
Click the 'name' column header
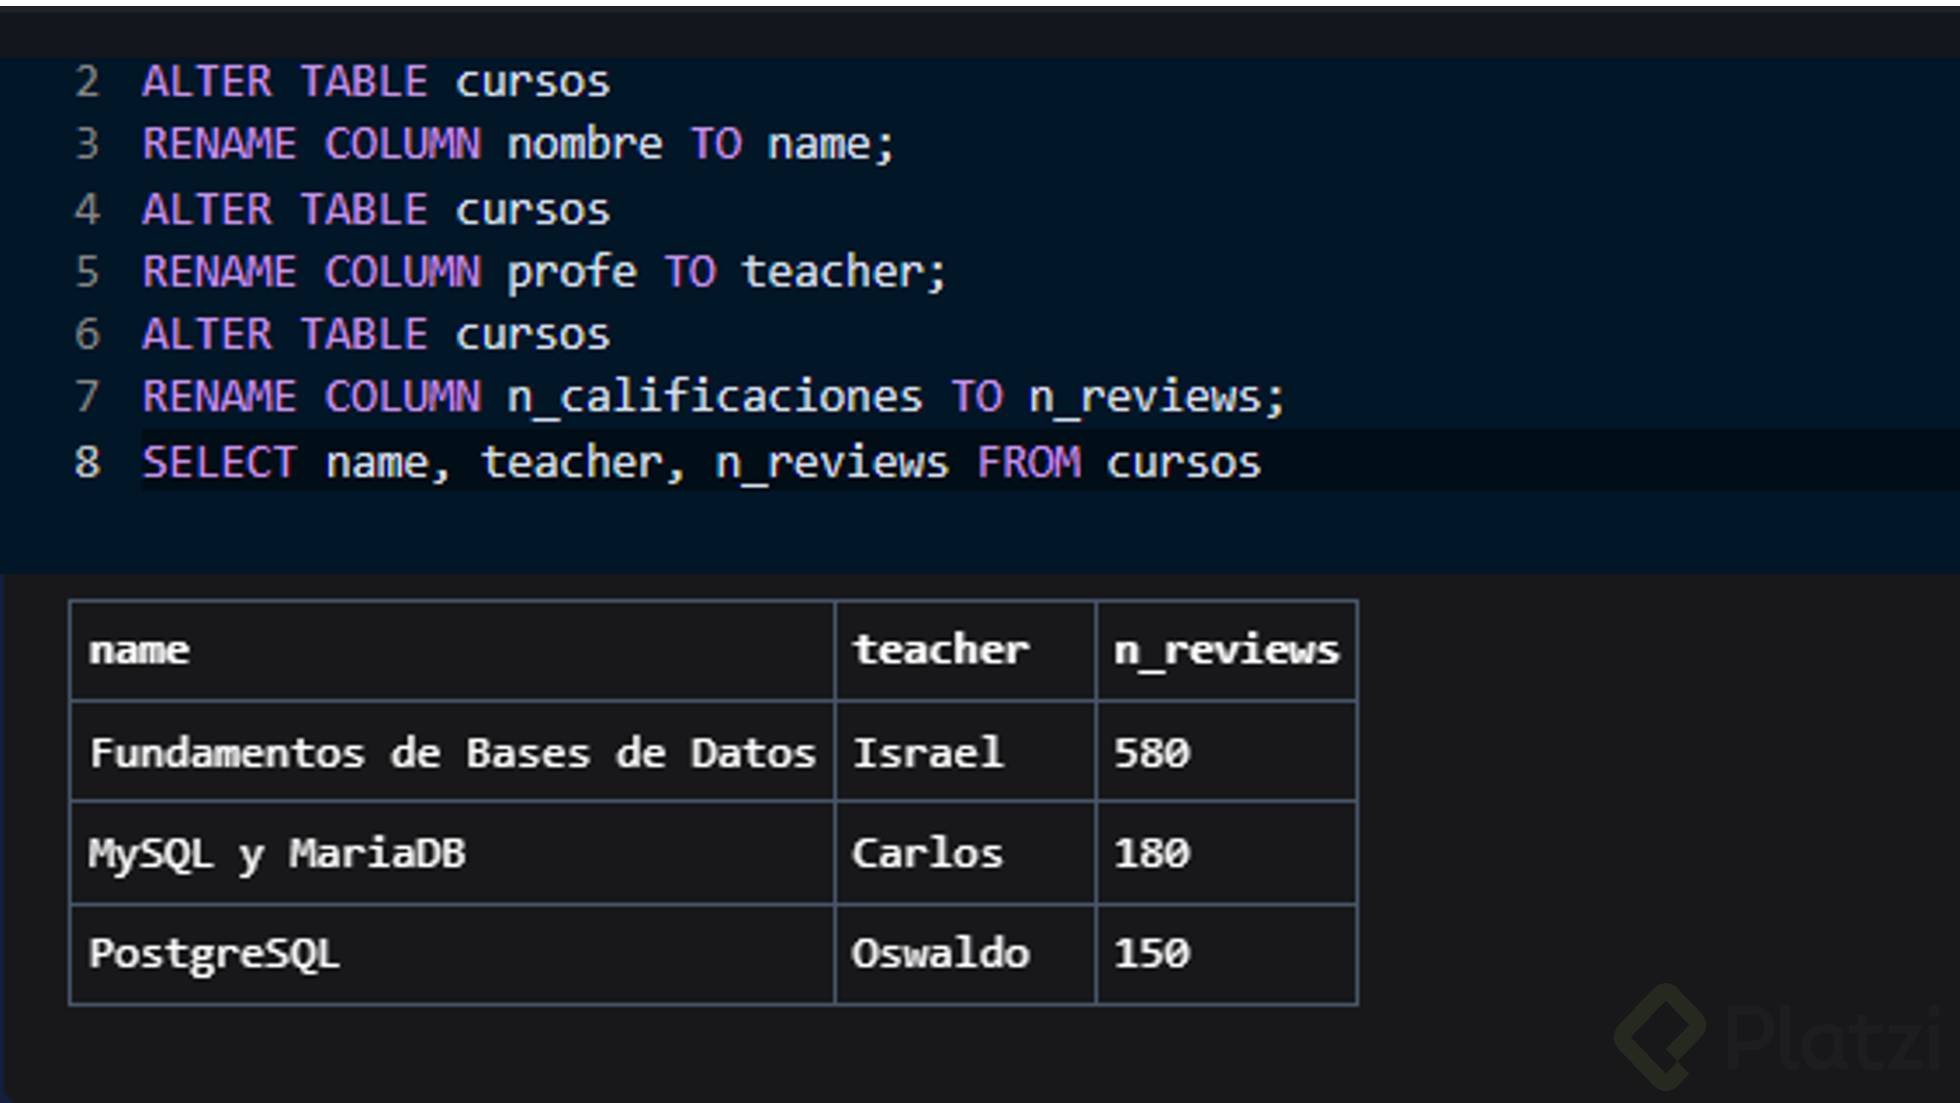140,651
